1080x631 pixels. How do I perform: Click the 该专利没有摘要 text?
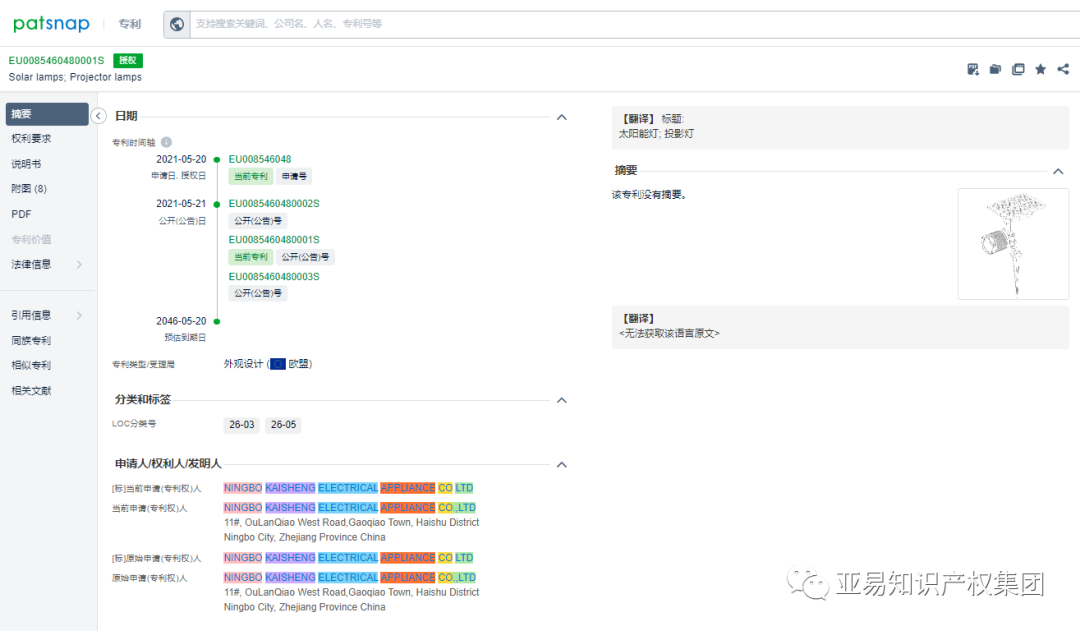click(x=649, y=194)
